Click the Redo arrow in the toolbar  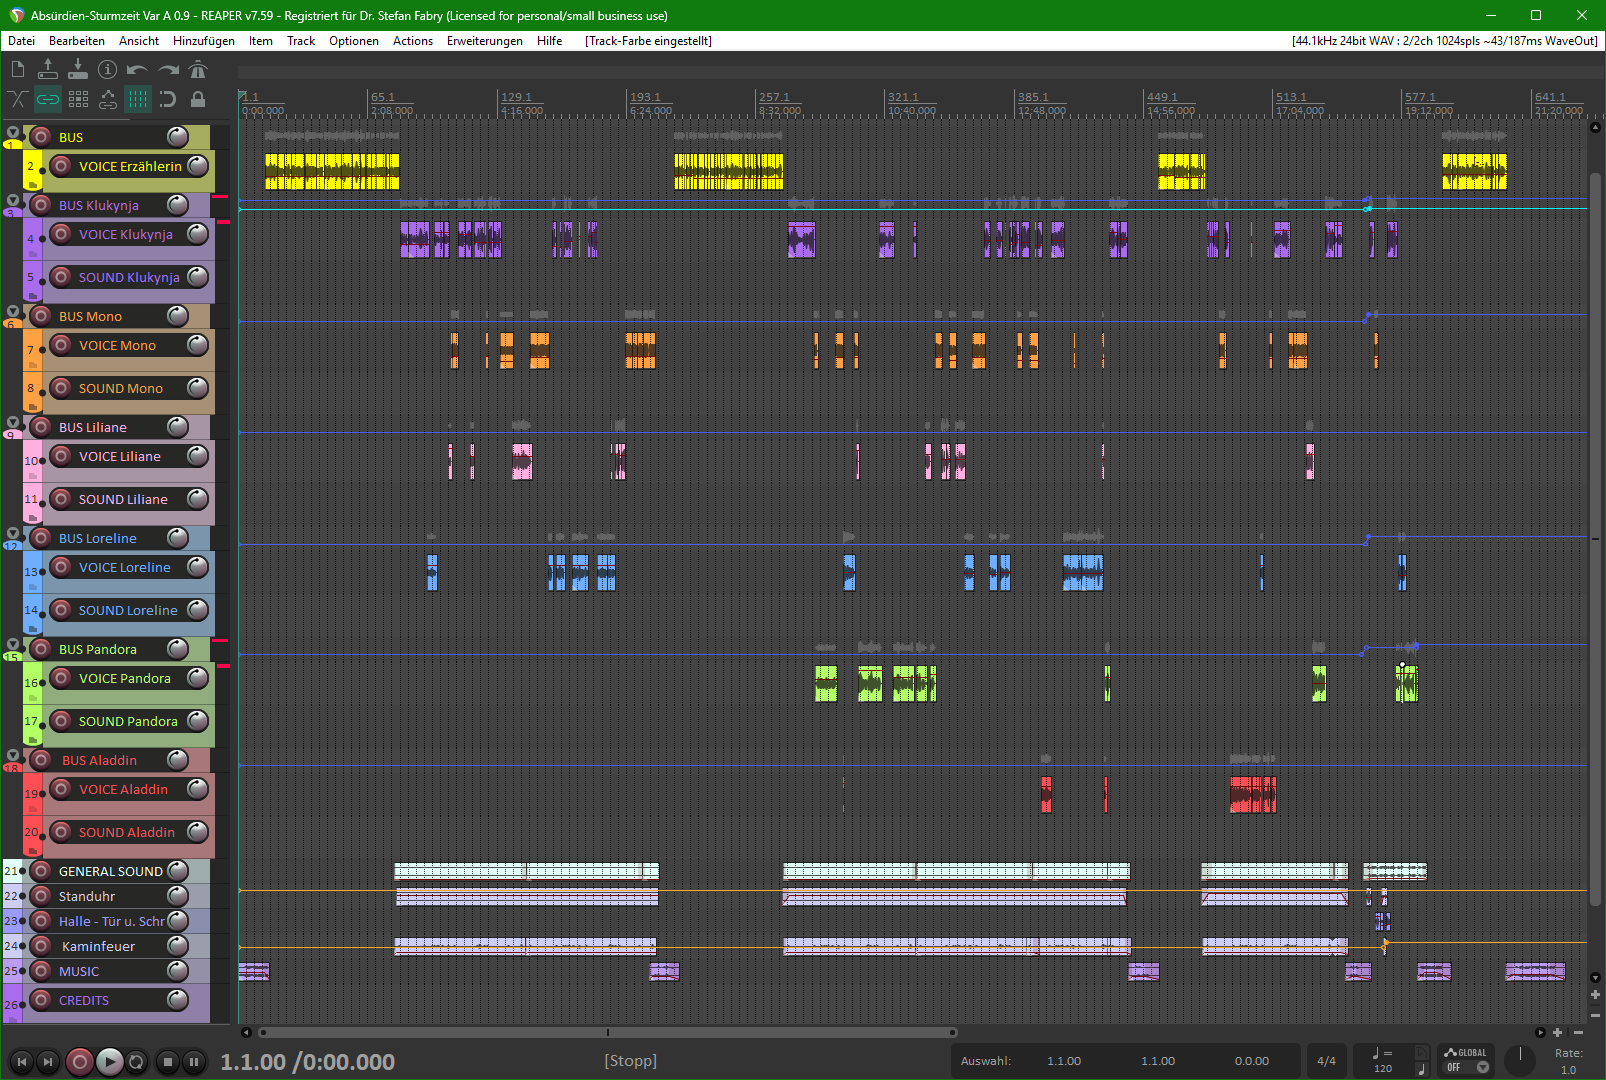click(168, 69)
